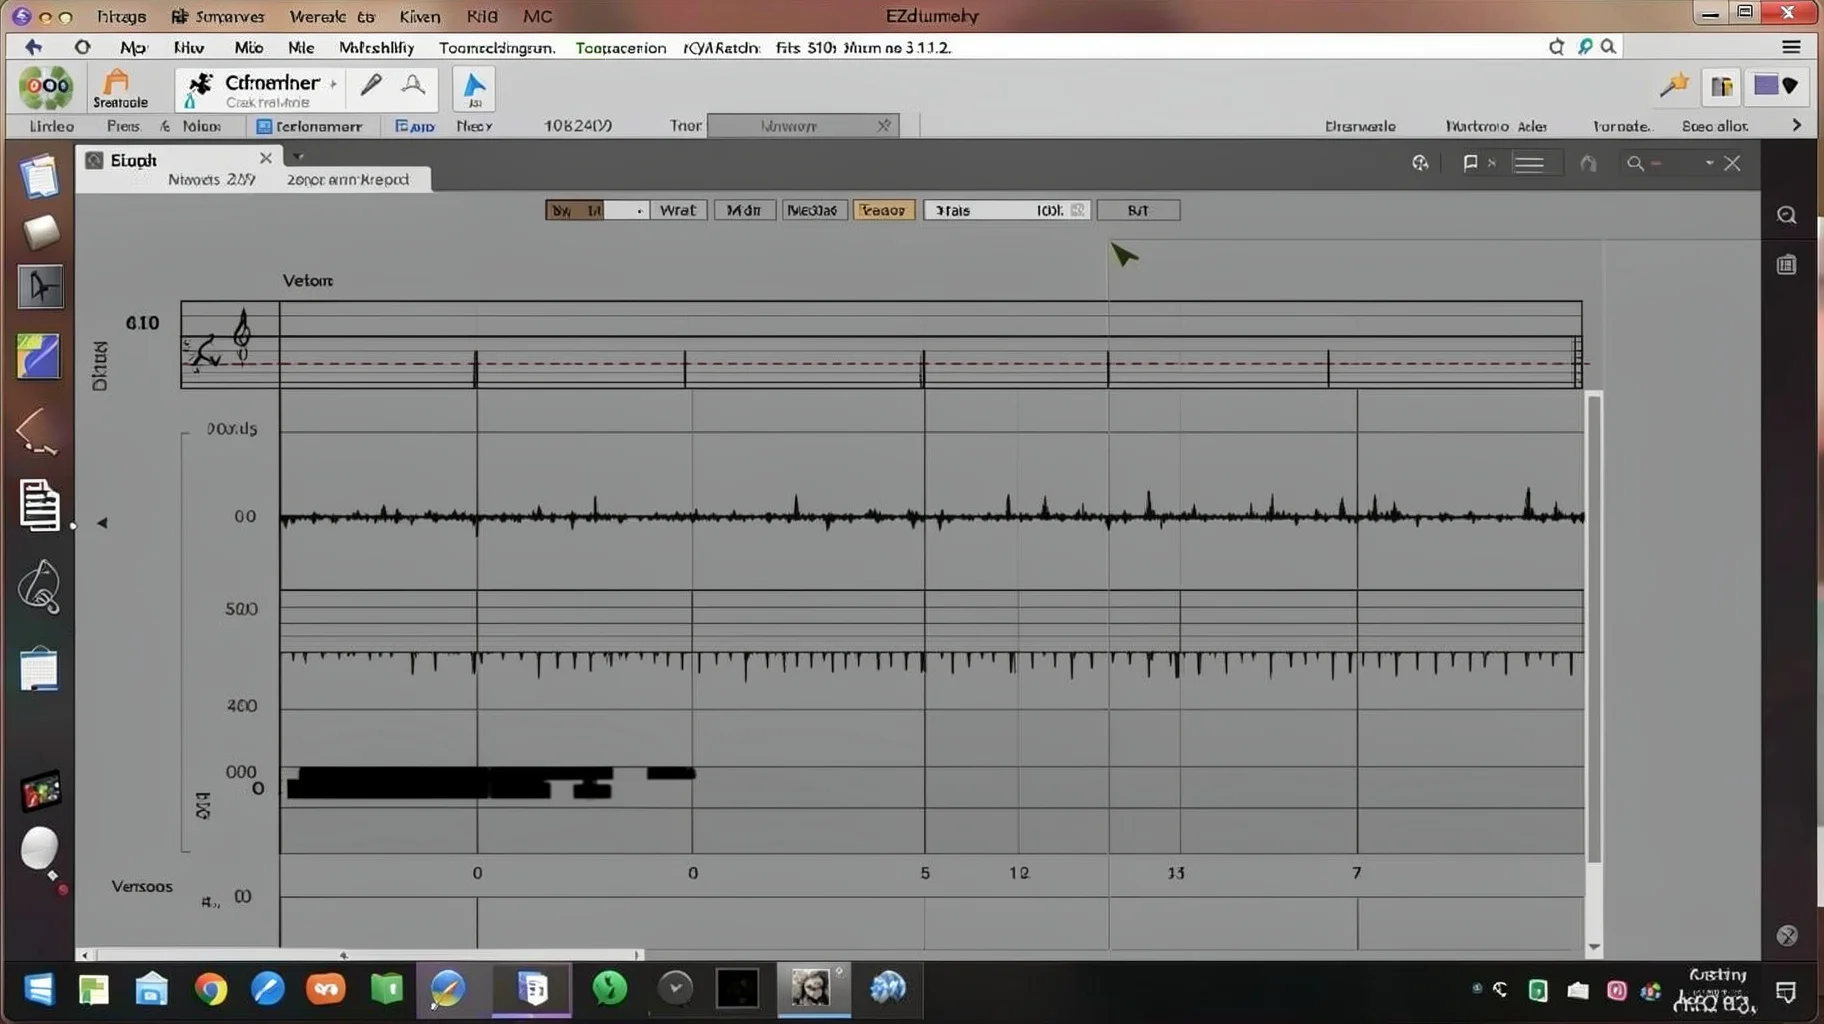1824x1024 pixels.
Task: Click the vertical scrollbar beside the graph
Action: coord(1594,628)
